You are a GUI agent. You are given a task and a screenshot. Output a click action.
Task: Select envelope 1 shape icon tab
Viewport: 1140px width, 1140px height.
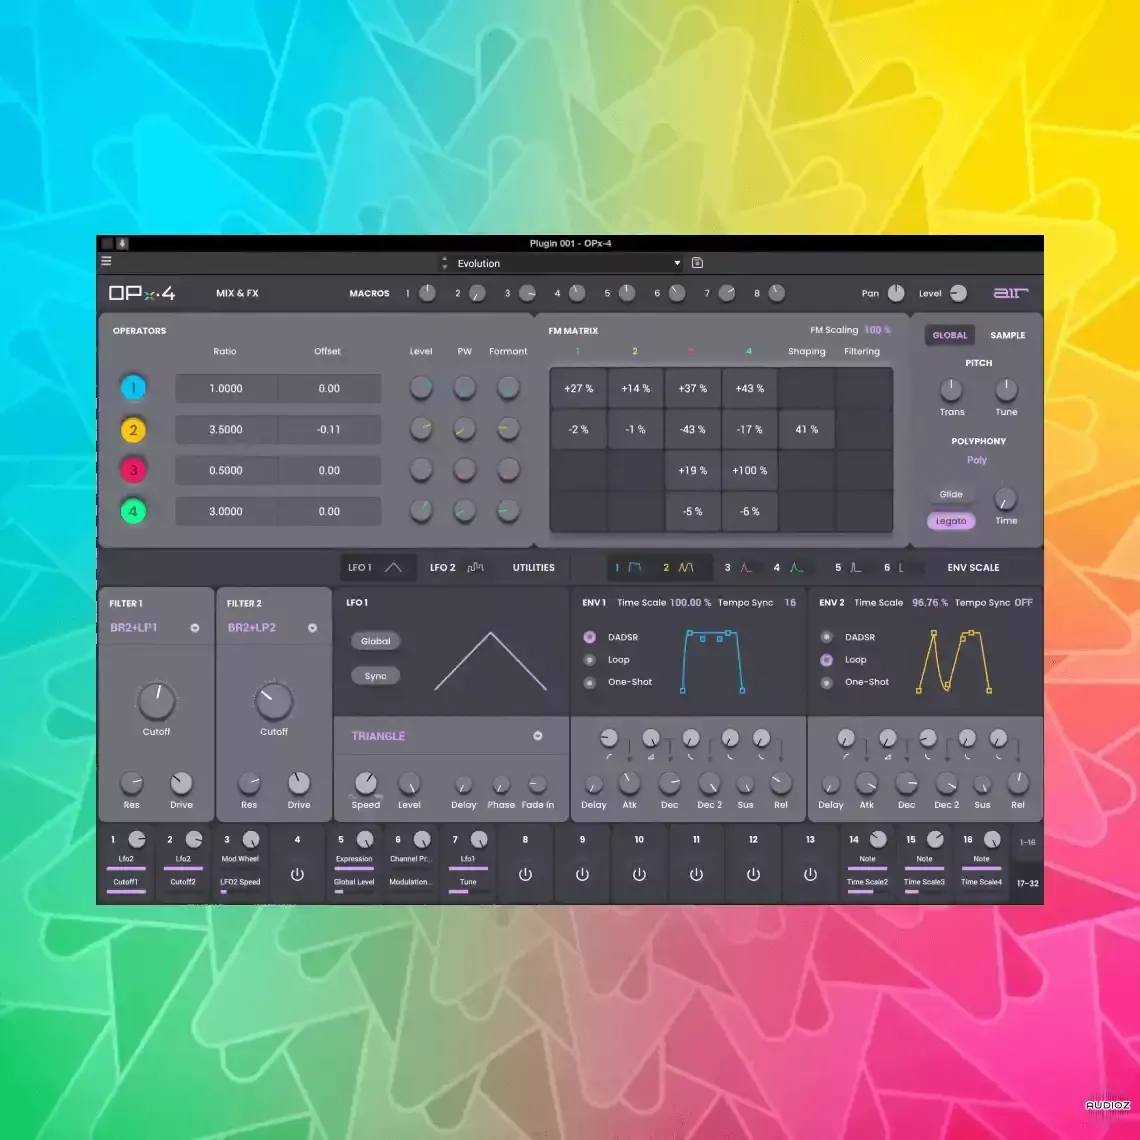(635, 567)
